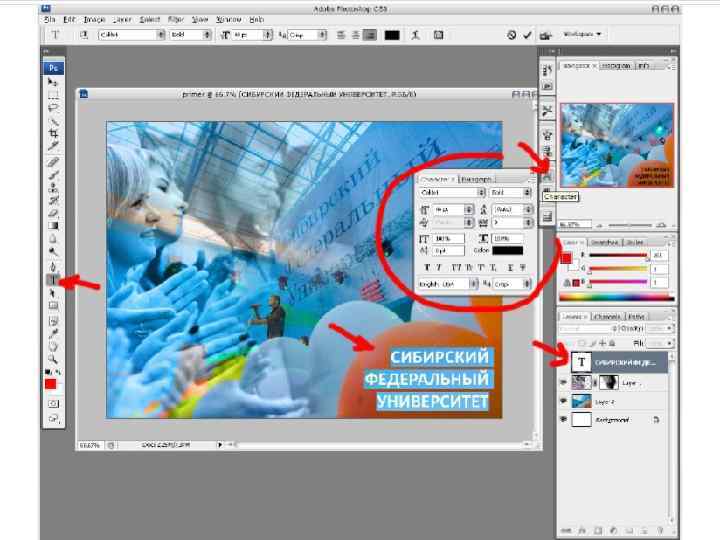Toggle Faux Bold in Character panel
The image size is (720, 540).
(427, 267)
